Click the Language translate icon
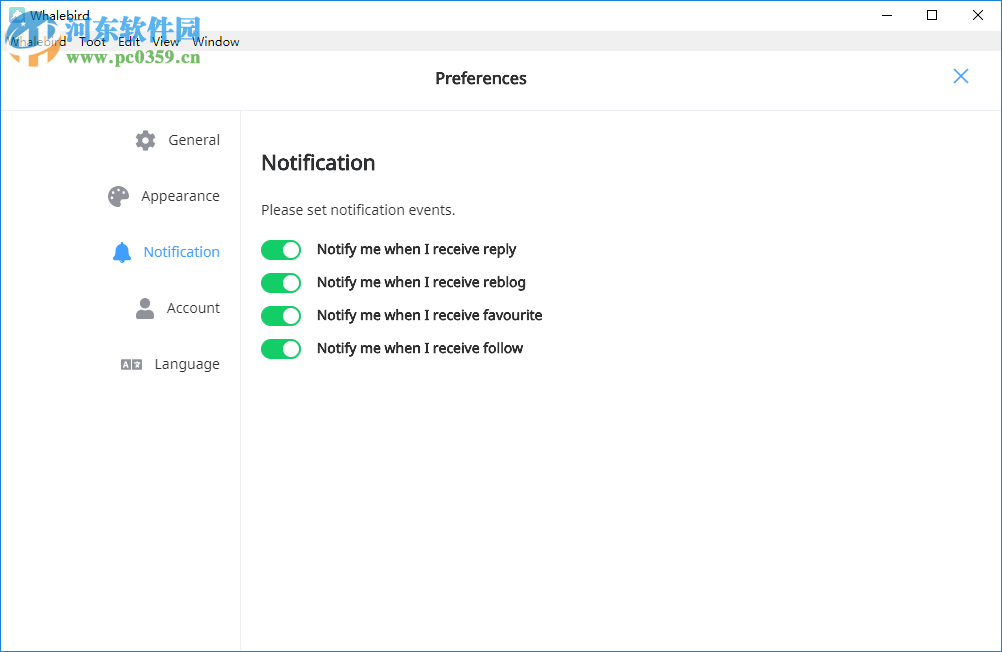 coord(131,364)
